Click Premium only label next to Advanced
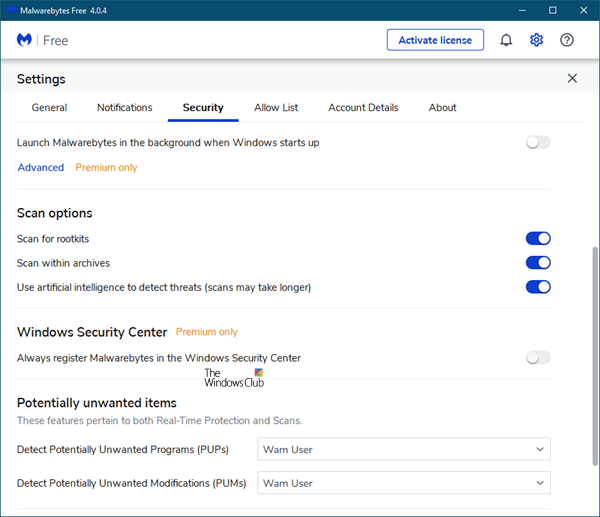This screenshot has width=600, height=517. click(x=106, y=167)
